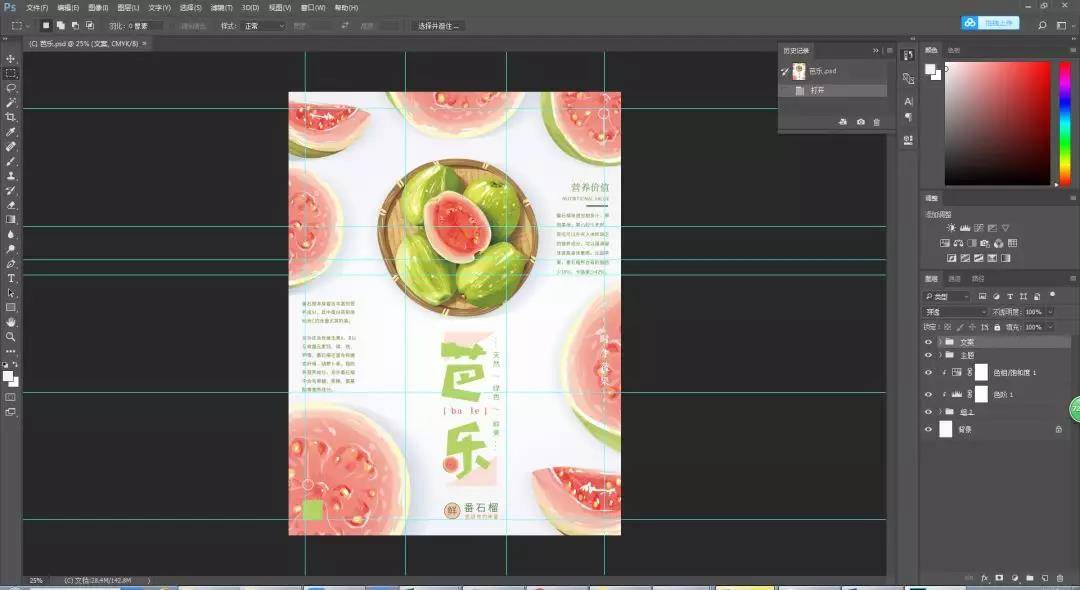The width and height of the screenshot is (1080, 590).
Task: Click the cloud upload button in options bar
Action: [x=990, y=23]
